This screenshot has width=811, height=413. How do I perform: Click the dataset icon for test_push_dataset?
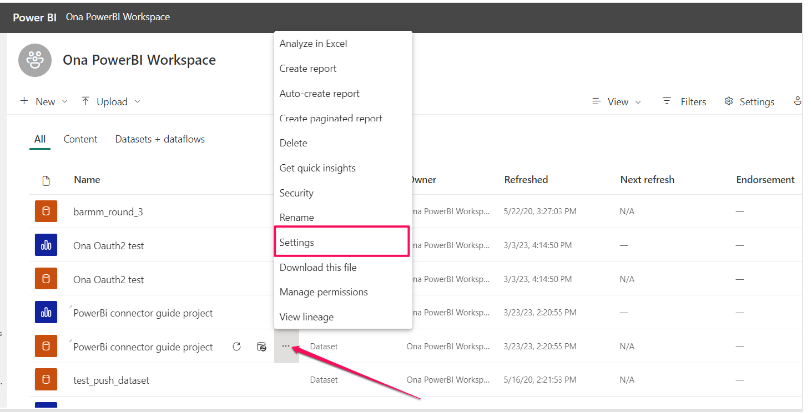46,380
